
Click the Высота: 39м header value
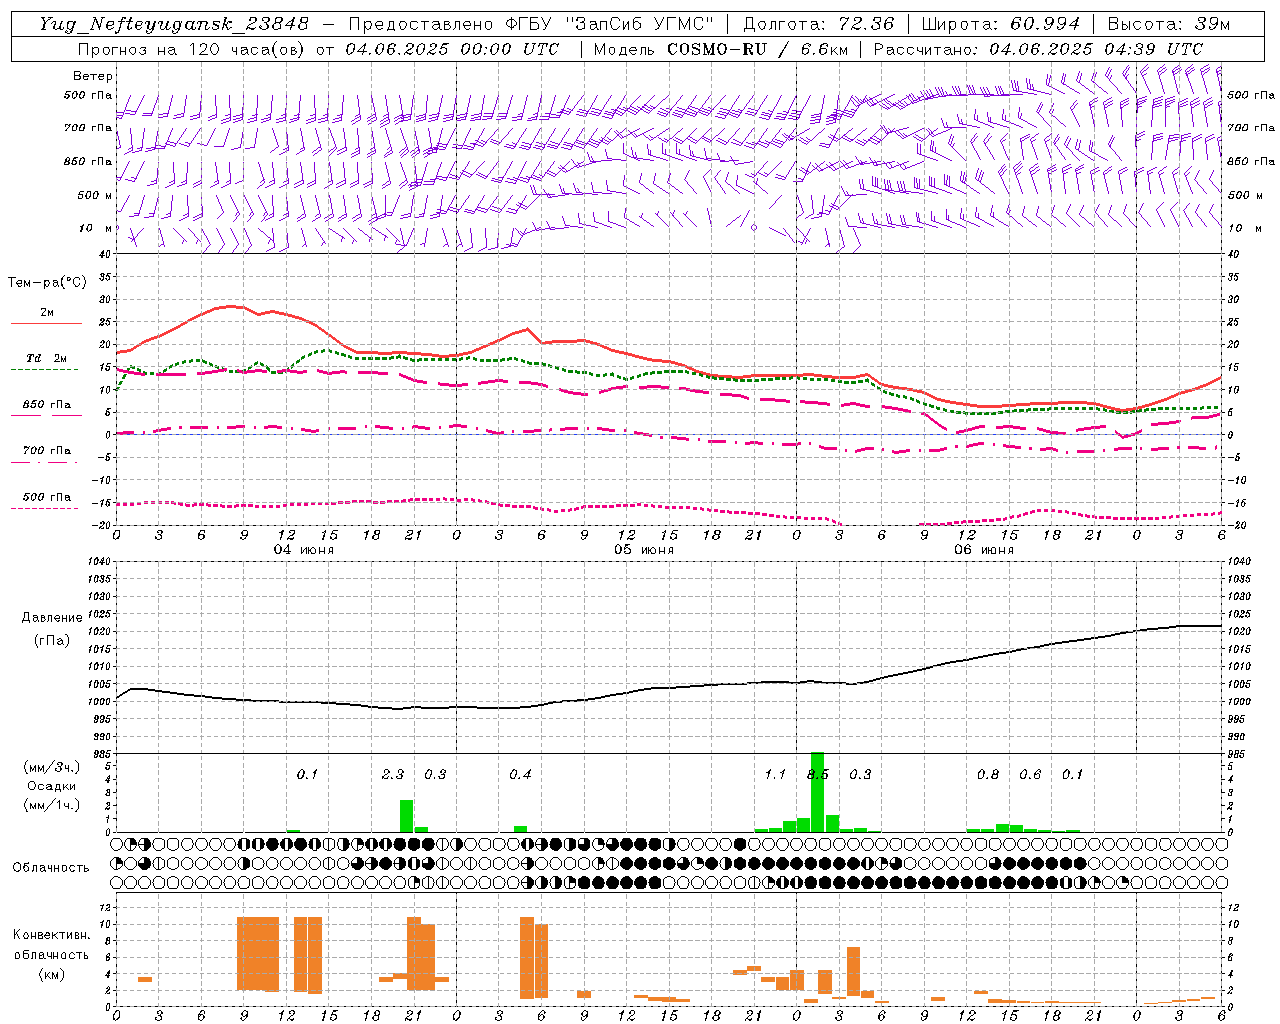click(x=1169, y=24)
